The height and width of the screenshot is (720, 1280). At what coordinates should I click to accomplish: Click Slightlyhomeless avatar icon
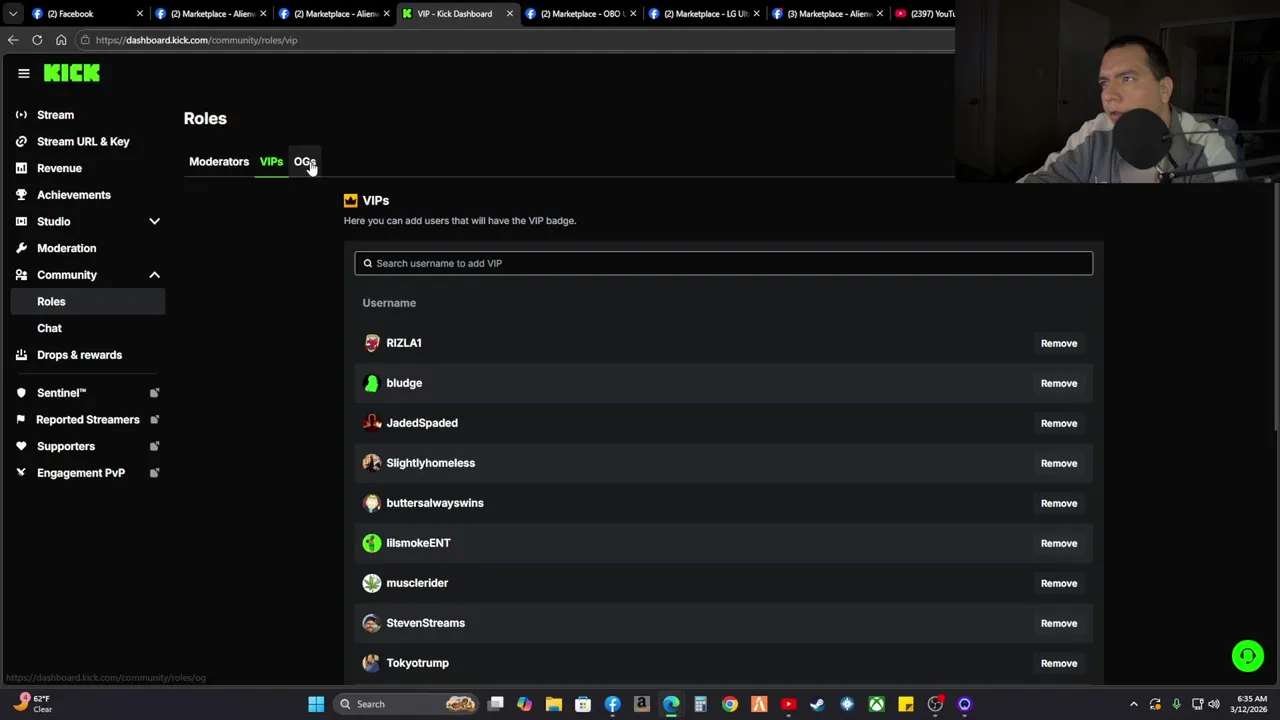(x=372, y=463)
